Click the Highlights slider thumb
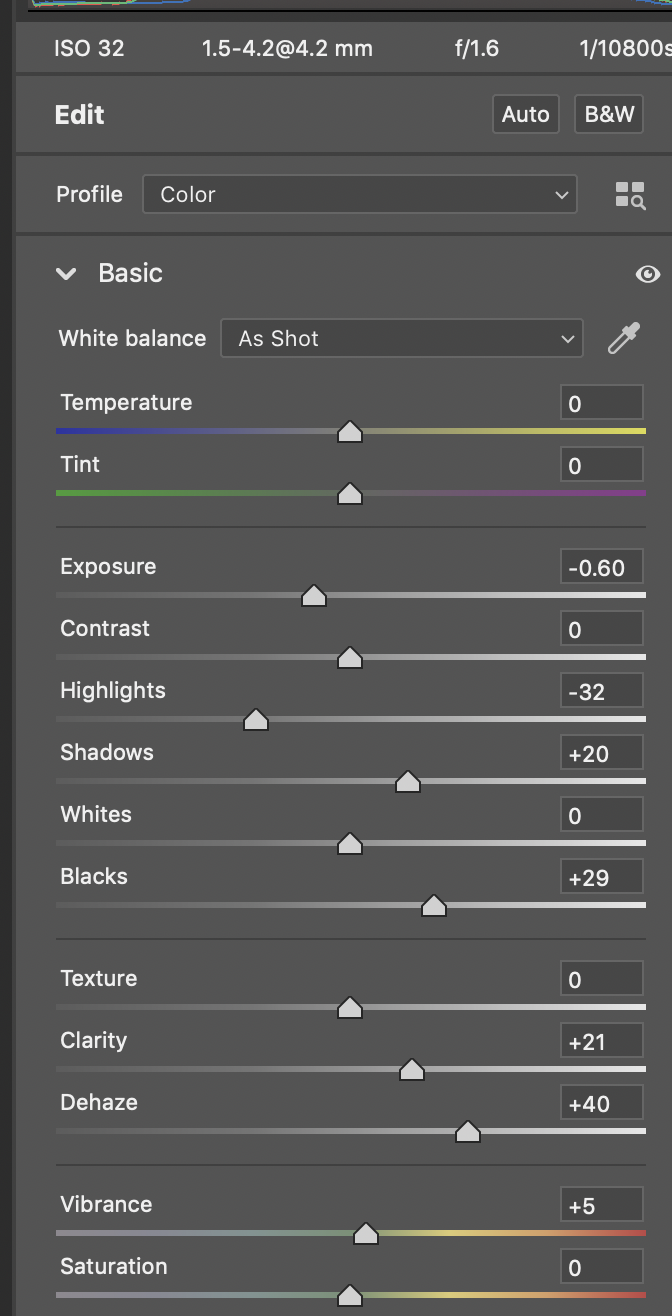672x1316 pixels. (x=256, y=720)
